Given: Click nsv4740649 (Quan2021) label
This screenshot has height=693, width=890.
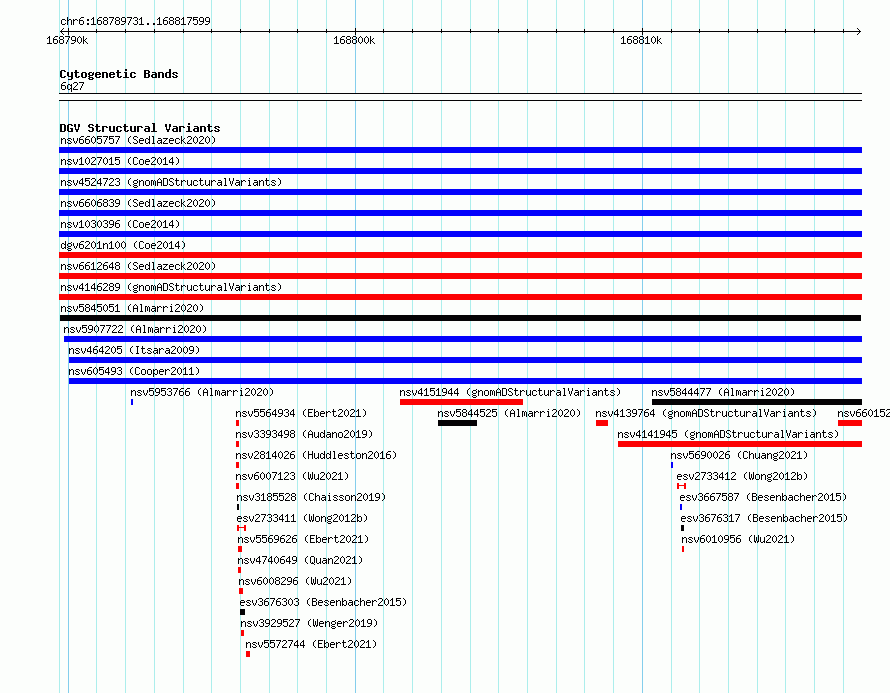Looking at the screenshot, I should coord(300,560).
